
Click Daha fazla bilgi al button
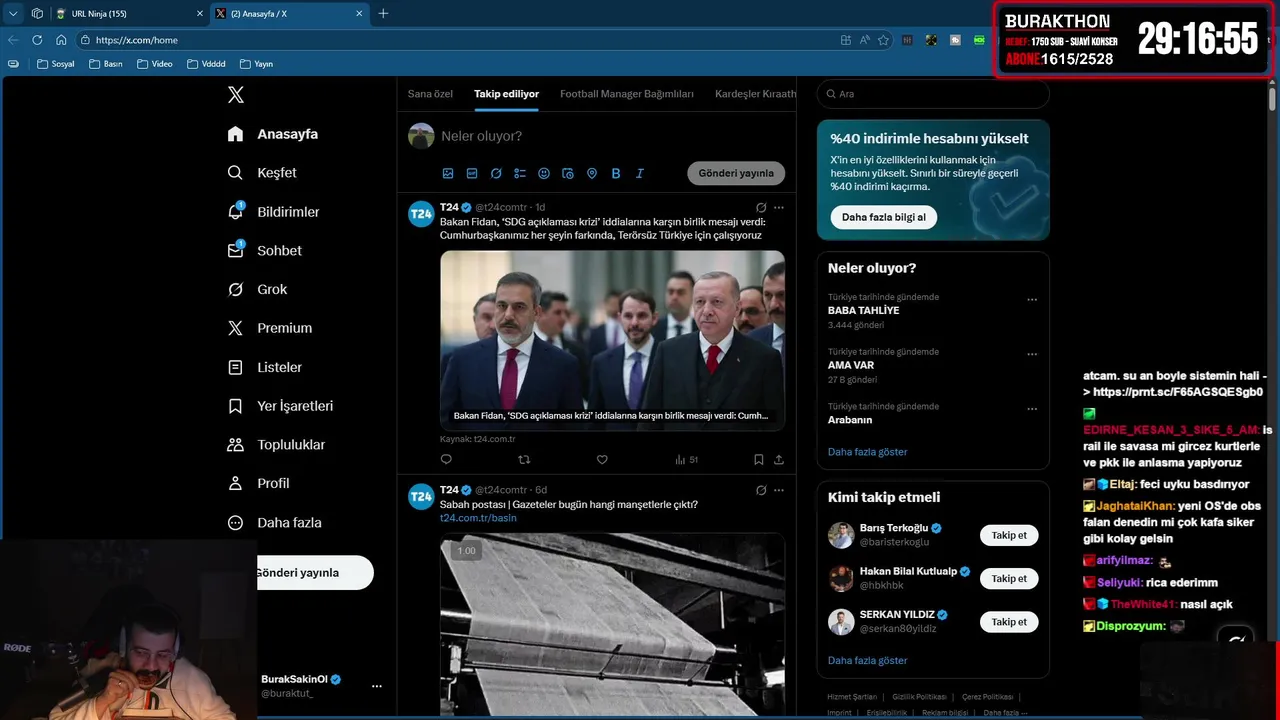click(883, 217)
